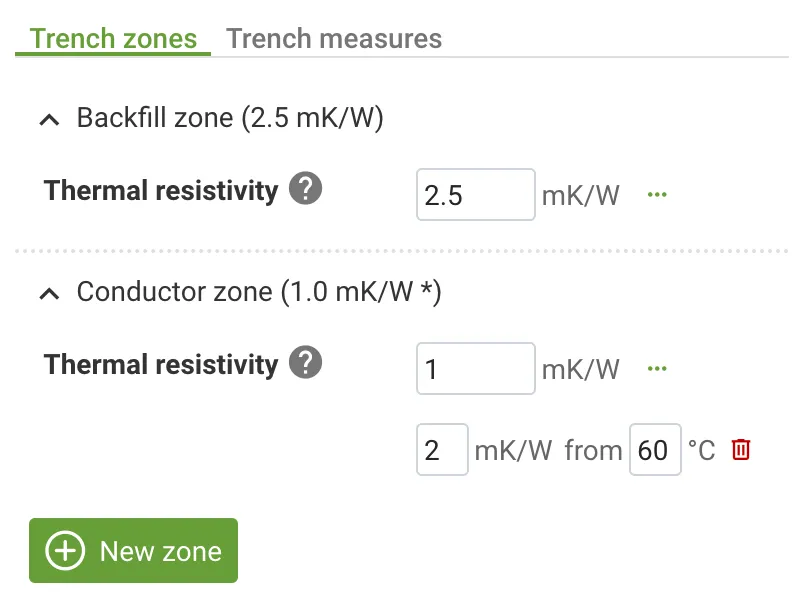Click the conductor resistivity field showing 1
This screenshot has width=806, height=616.
475,368
